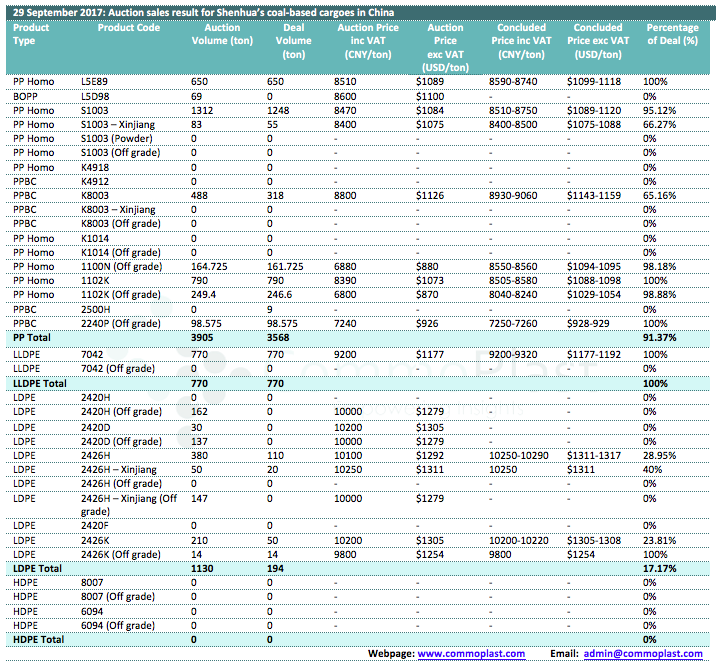Select the L5D98 product code cell
716x666 pixels.
click(96, 94)
